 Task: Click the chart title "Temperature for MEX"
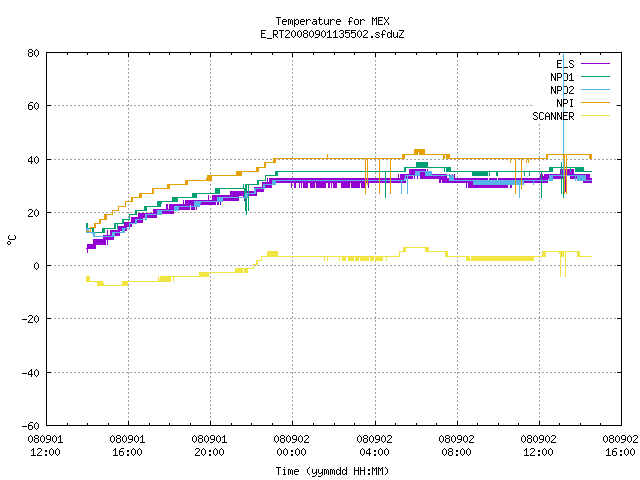tap(332, 21)
